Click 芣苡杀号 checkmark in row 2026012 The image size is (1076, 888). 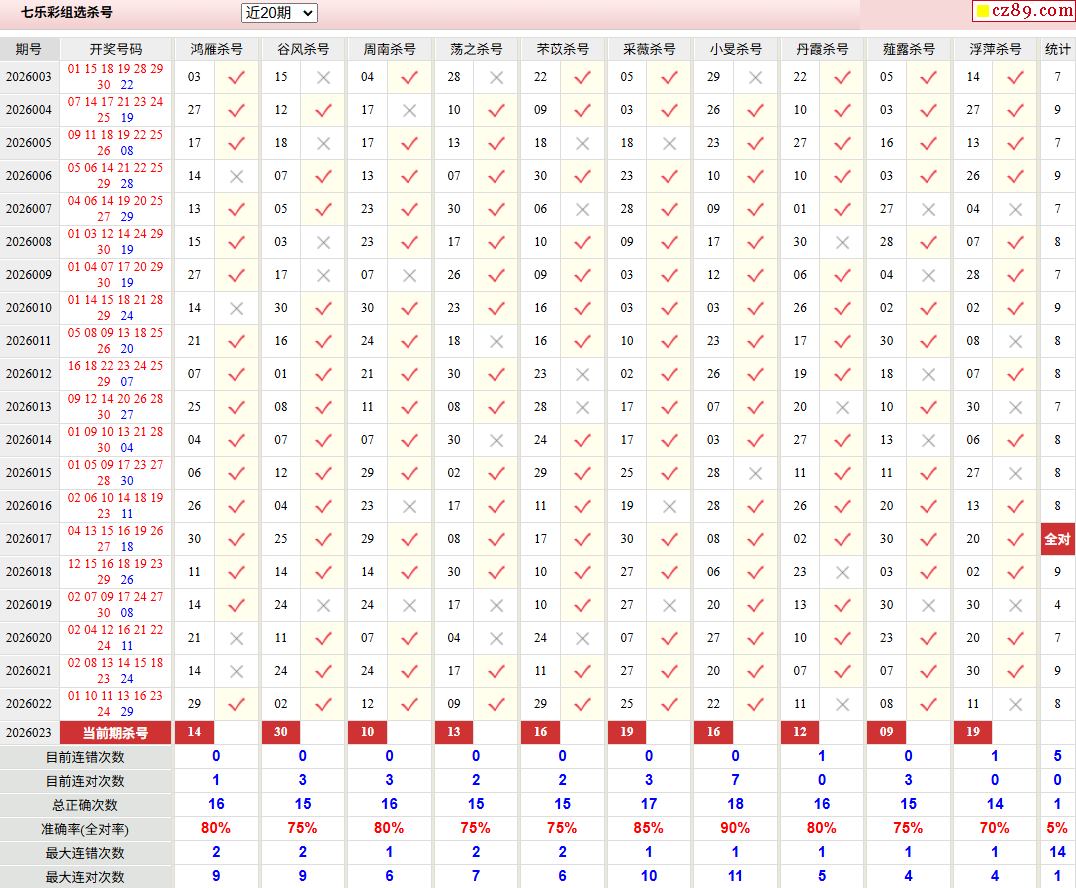click(582, 374)
